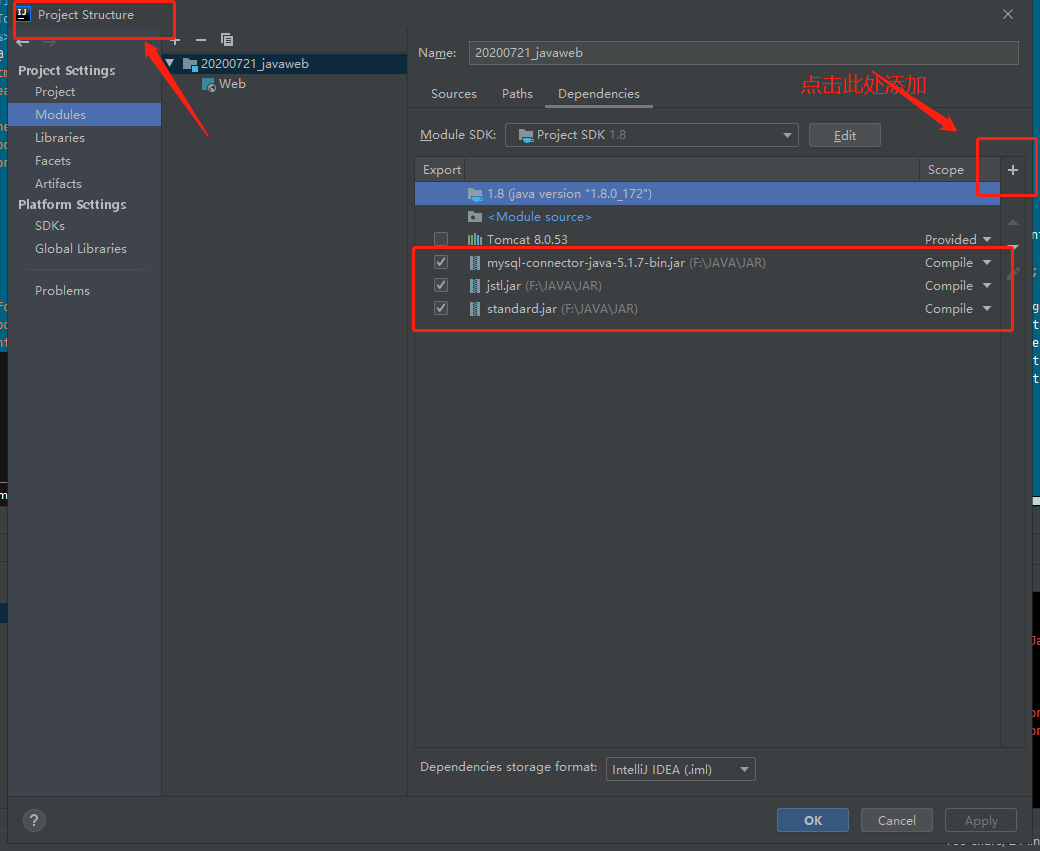The width and height of the screenshot is (1040, 851).
Task: Click the Export column header
Action: coord(441,170)
